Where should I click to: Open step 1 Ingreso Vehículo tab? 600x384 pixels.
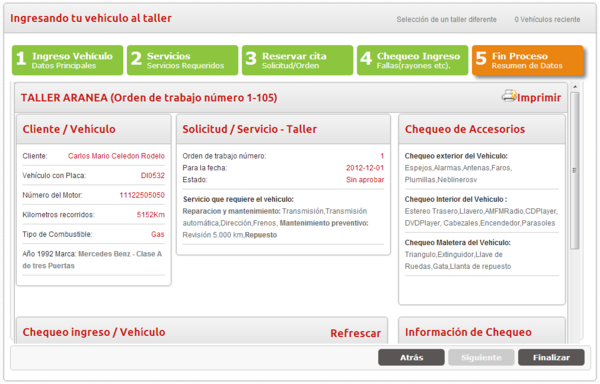point(67,60)
